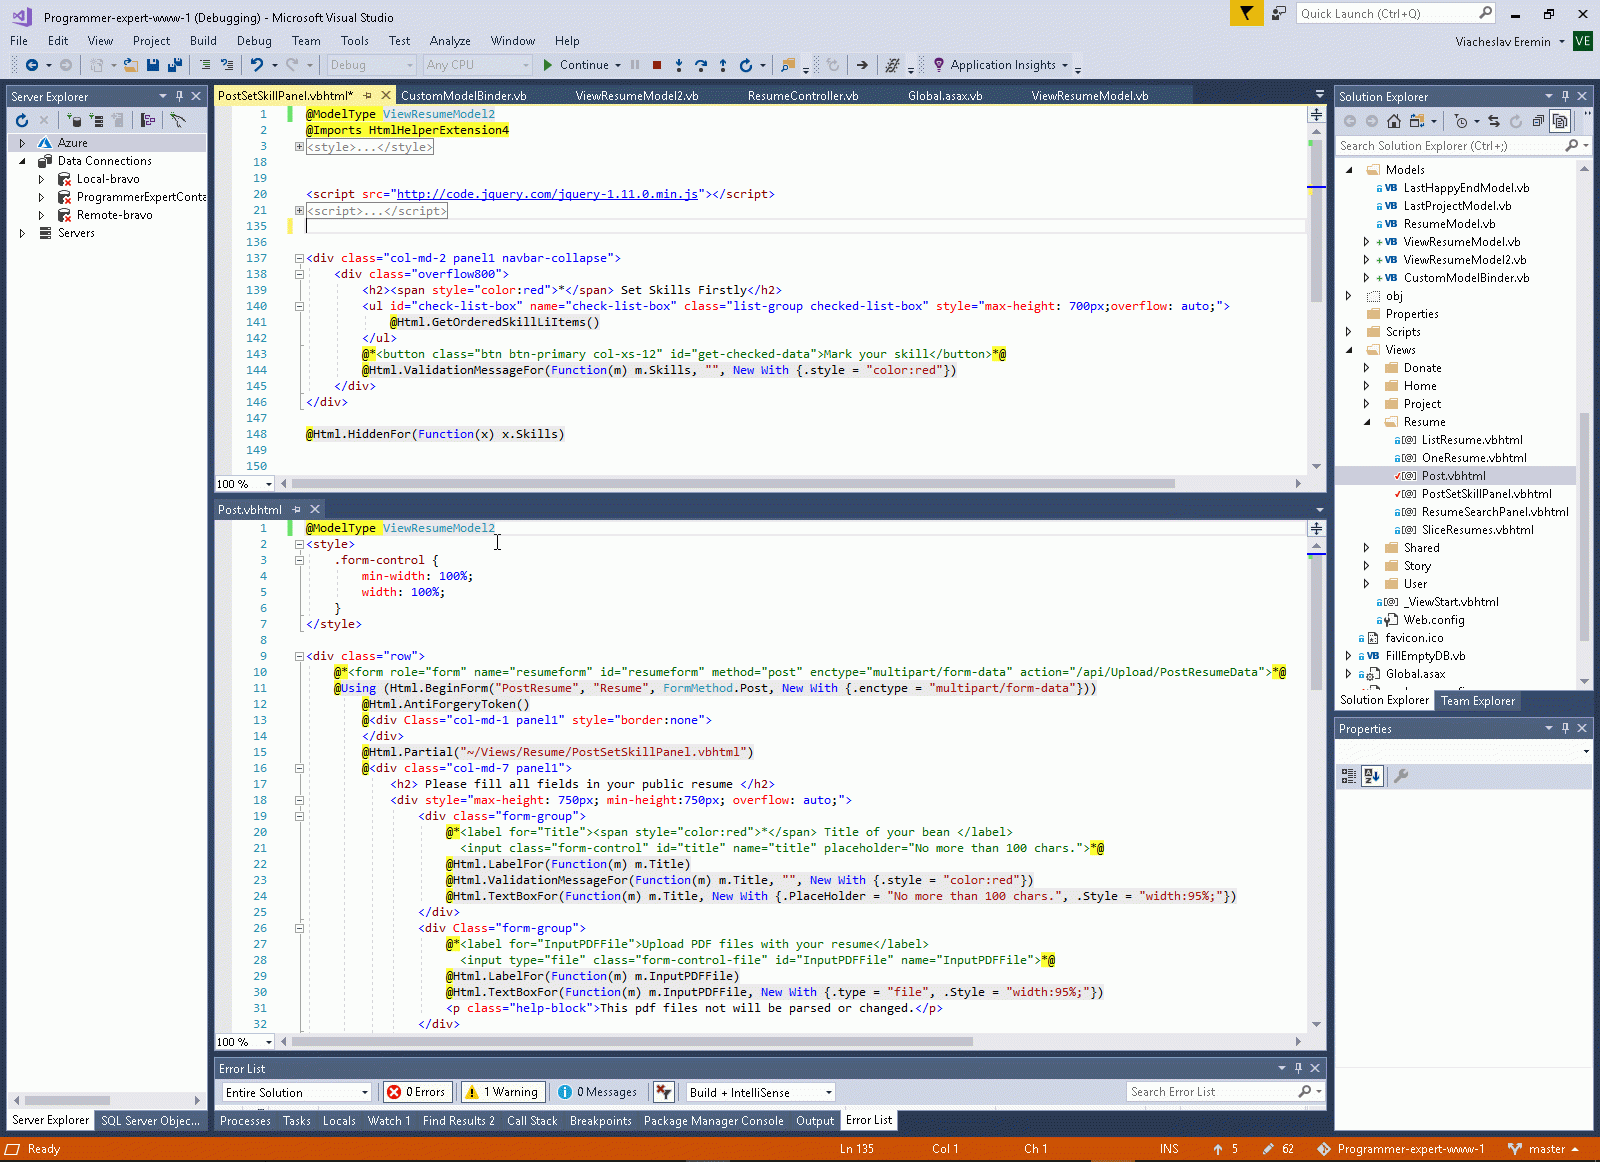Open the jquery script URL link
This screenshot has width=1600, height=1162.
click(x=546, y=194)
